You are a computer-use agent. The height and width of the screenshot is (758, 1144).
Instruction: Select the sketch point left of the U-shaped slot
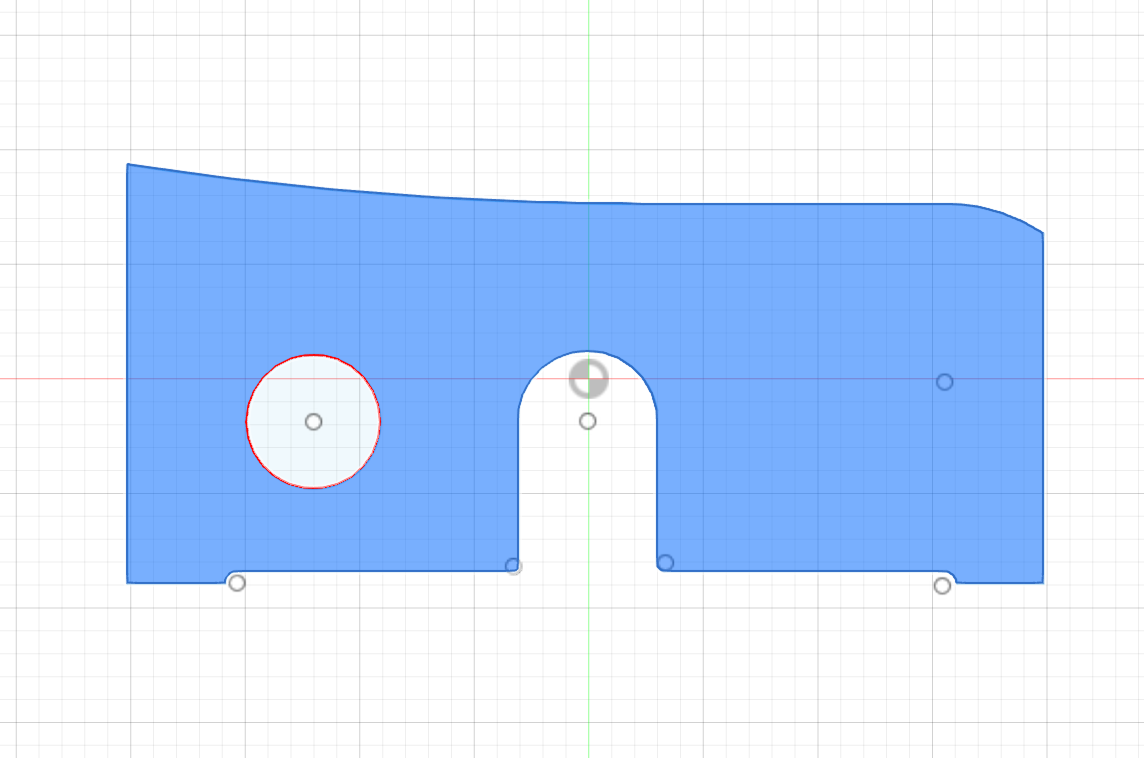click(x=514, y=566)
